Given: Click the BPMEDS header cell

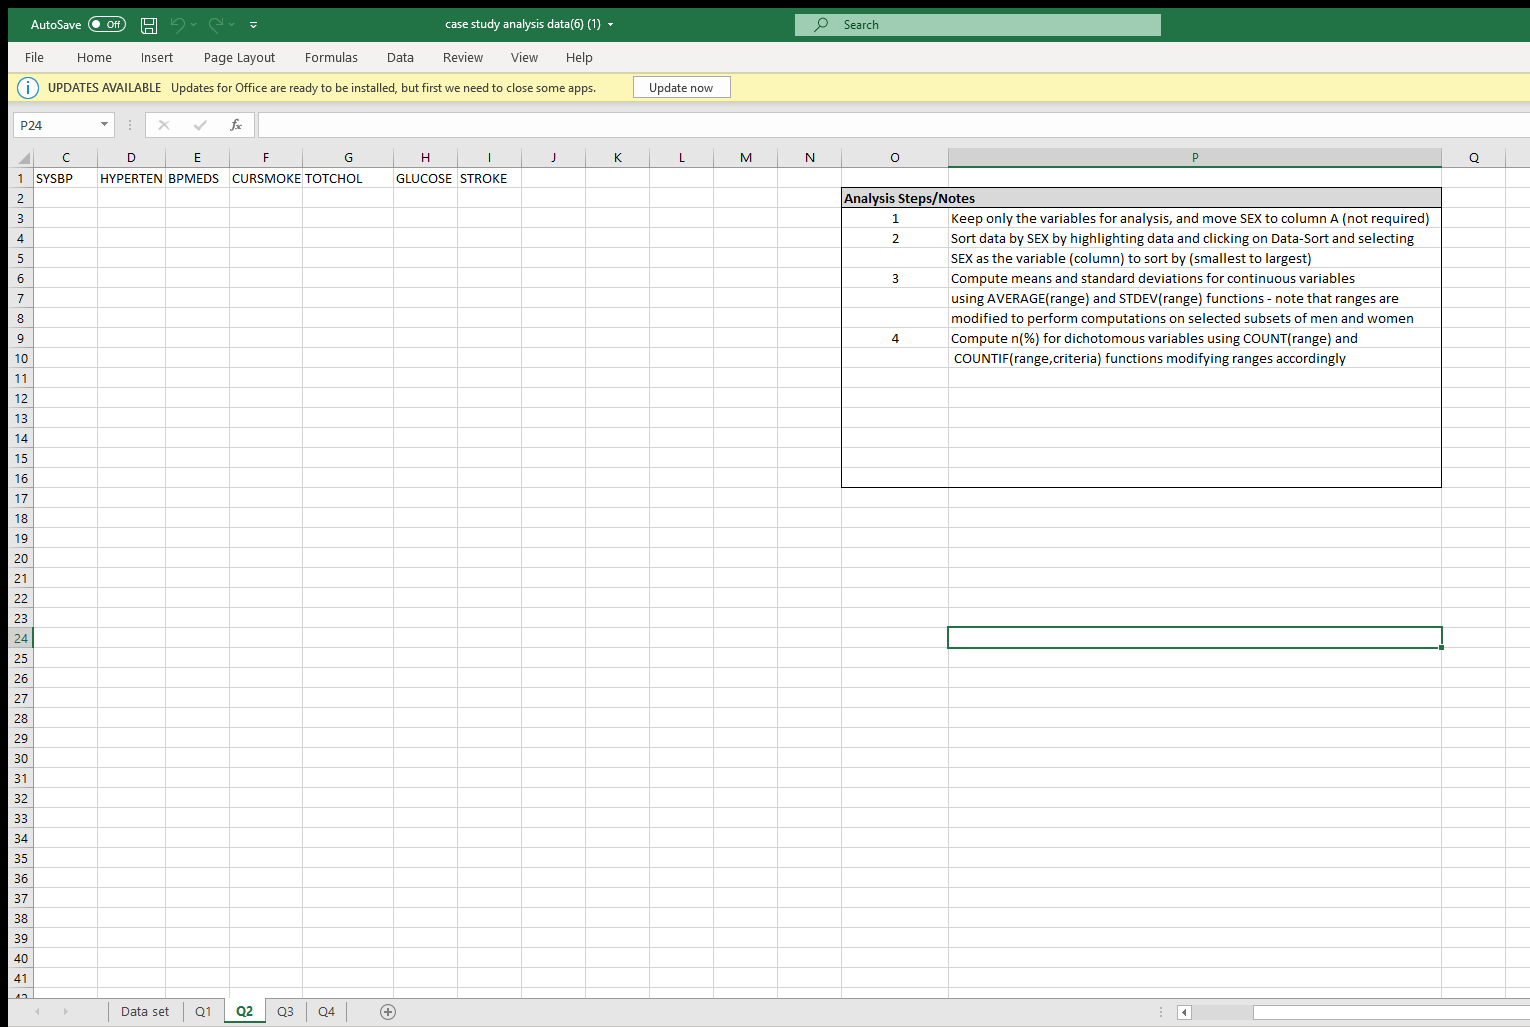Looking at the screenshot, I should (198, 178).
